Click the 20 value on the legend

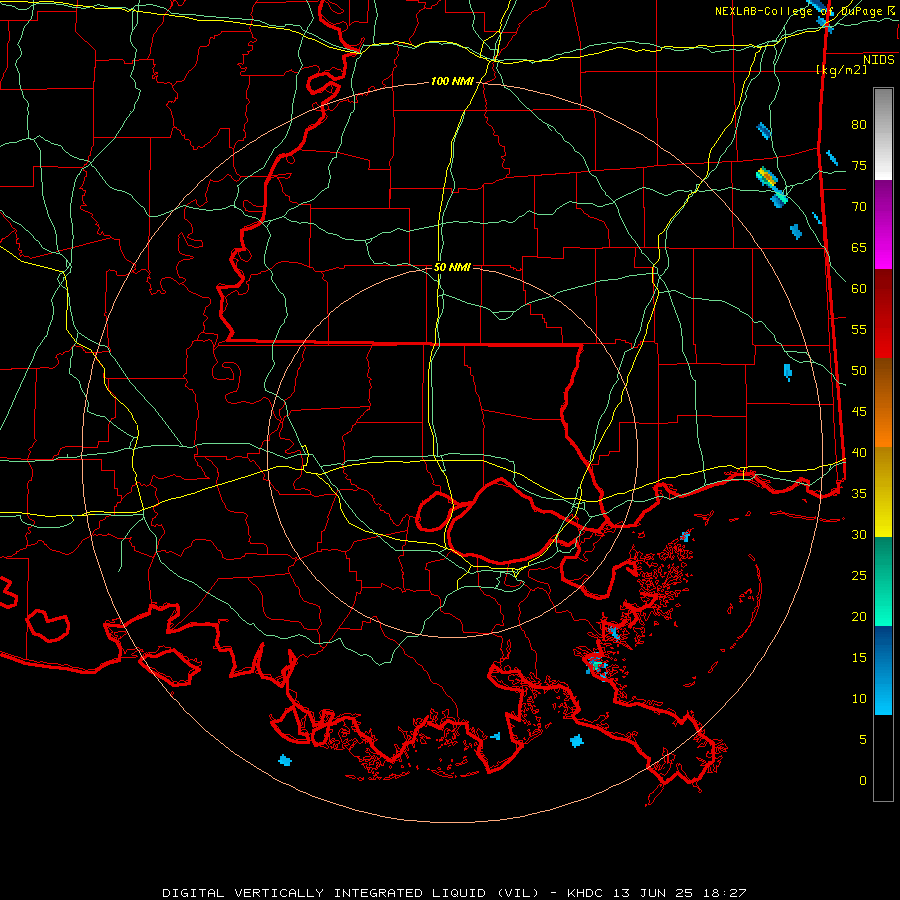(859, 617)
